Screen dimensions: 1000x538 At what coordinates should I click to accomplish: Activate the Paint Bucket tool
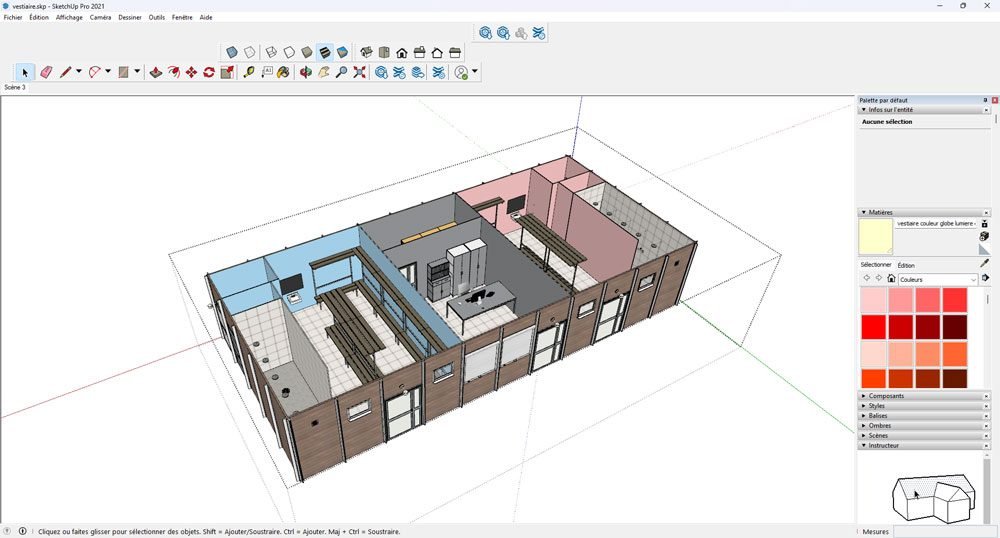coord(284,73)
